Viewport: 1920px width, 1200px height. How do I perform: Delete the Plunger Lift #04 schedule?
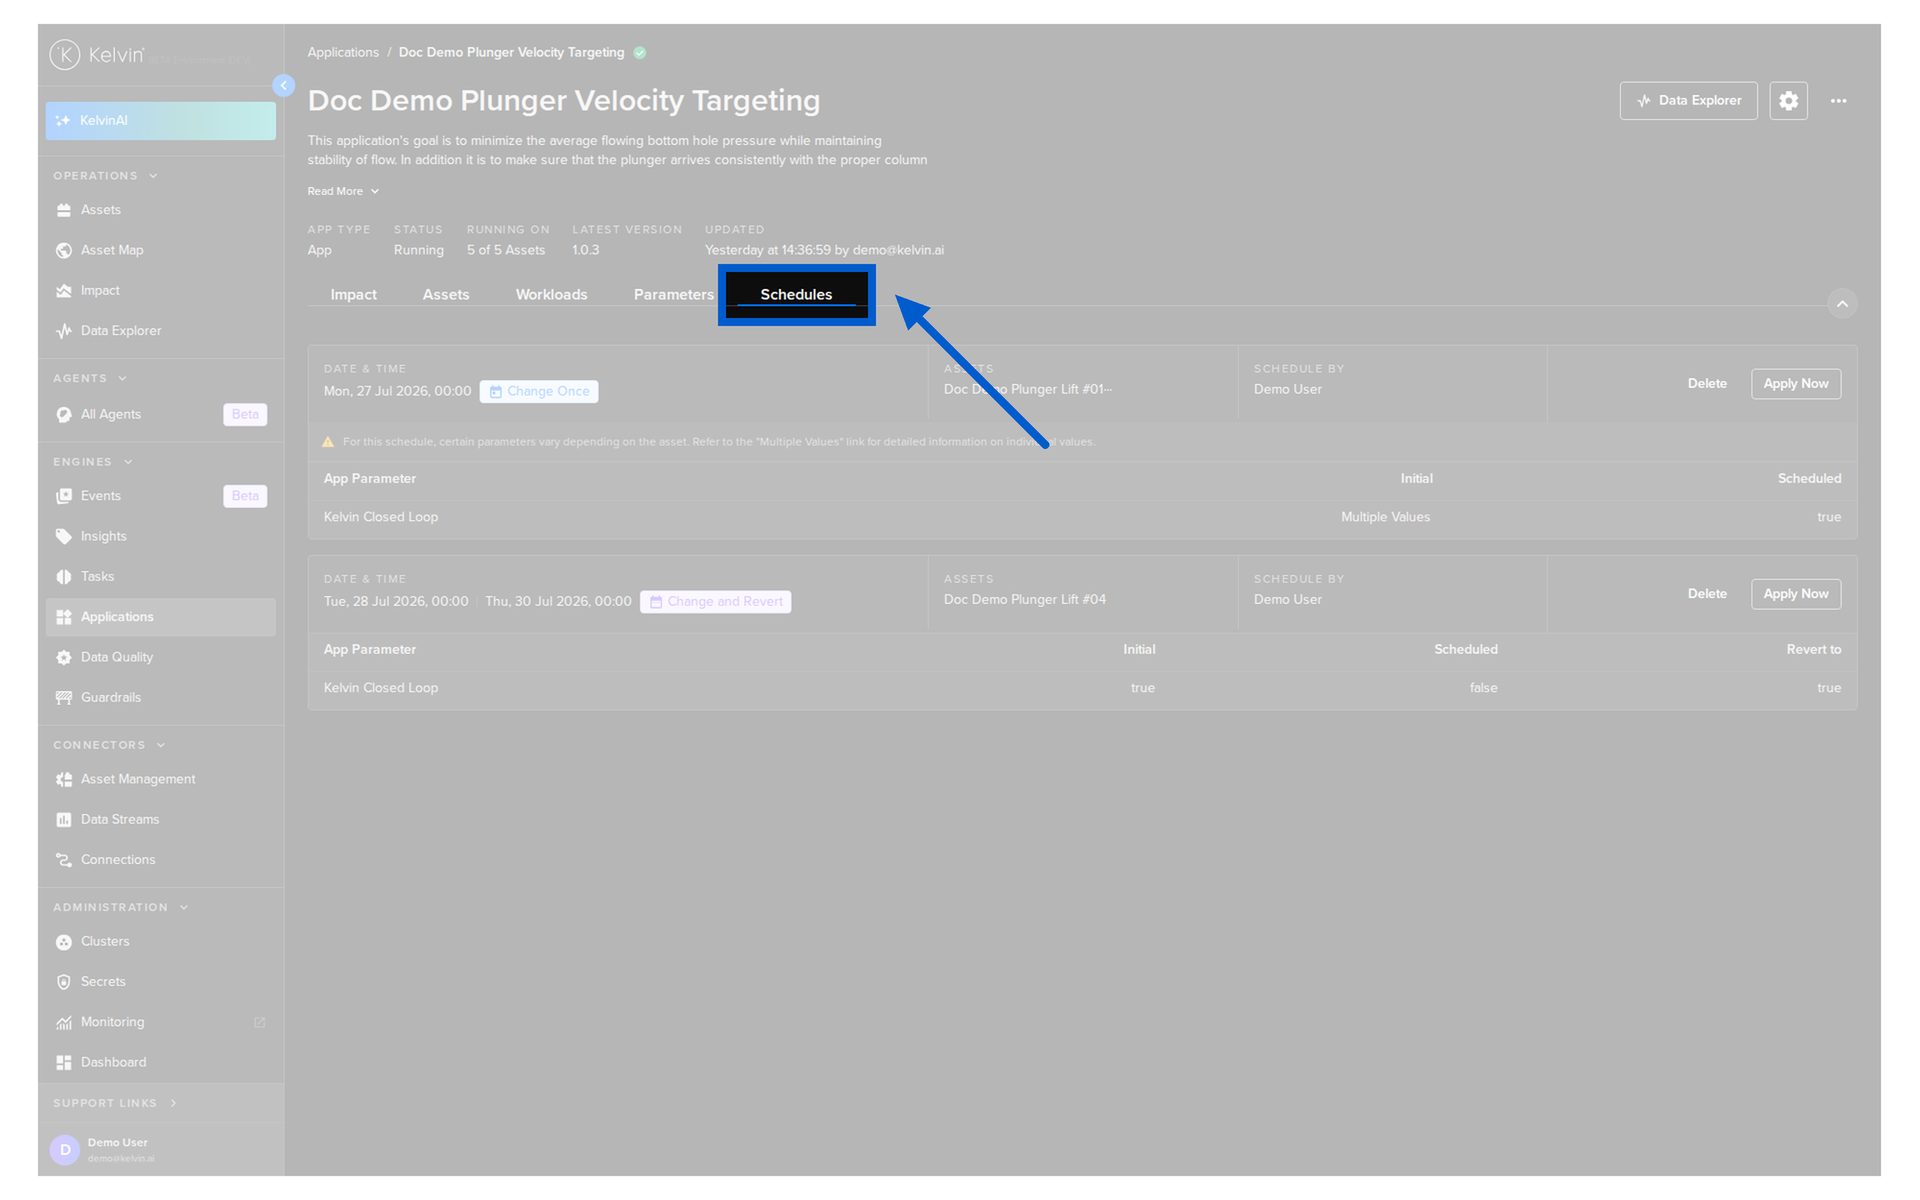[1707, 594]
